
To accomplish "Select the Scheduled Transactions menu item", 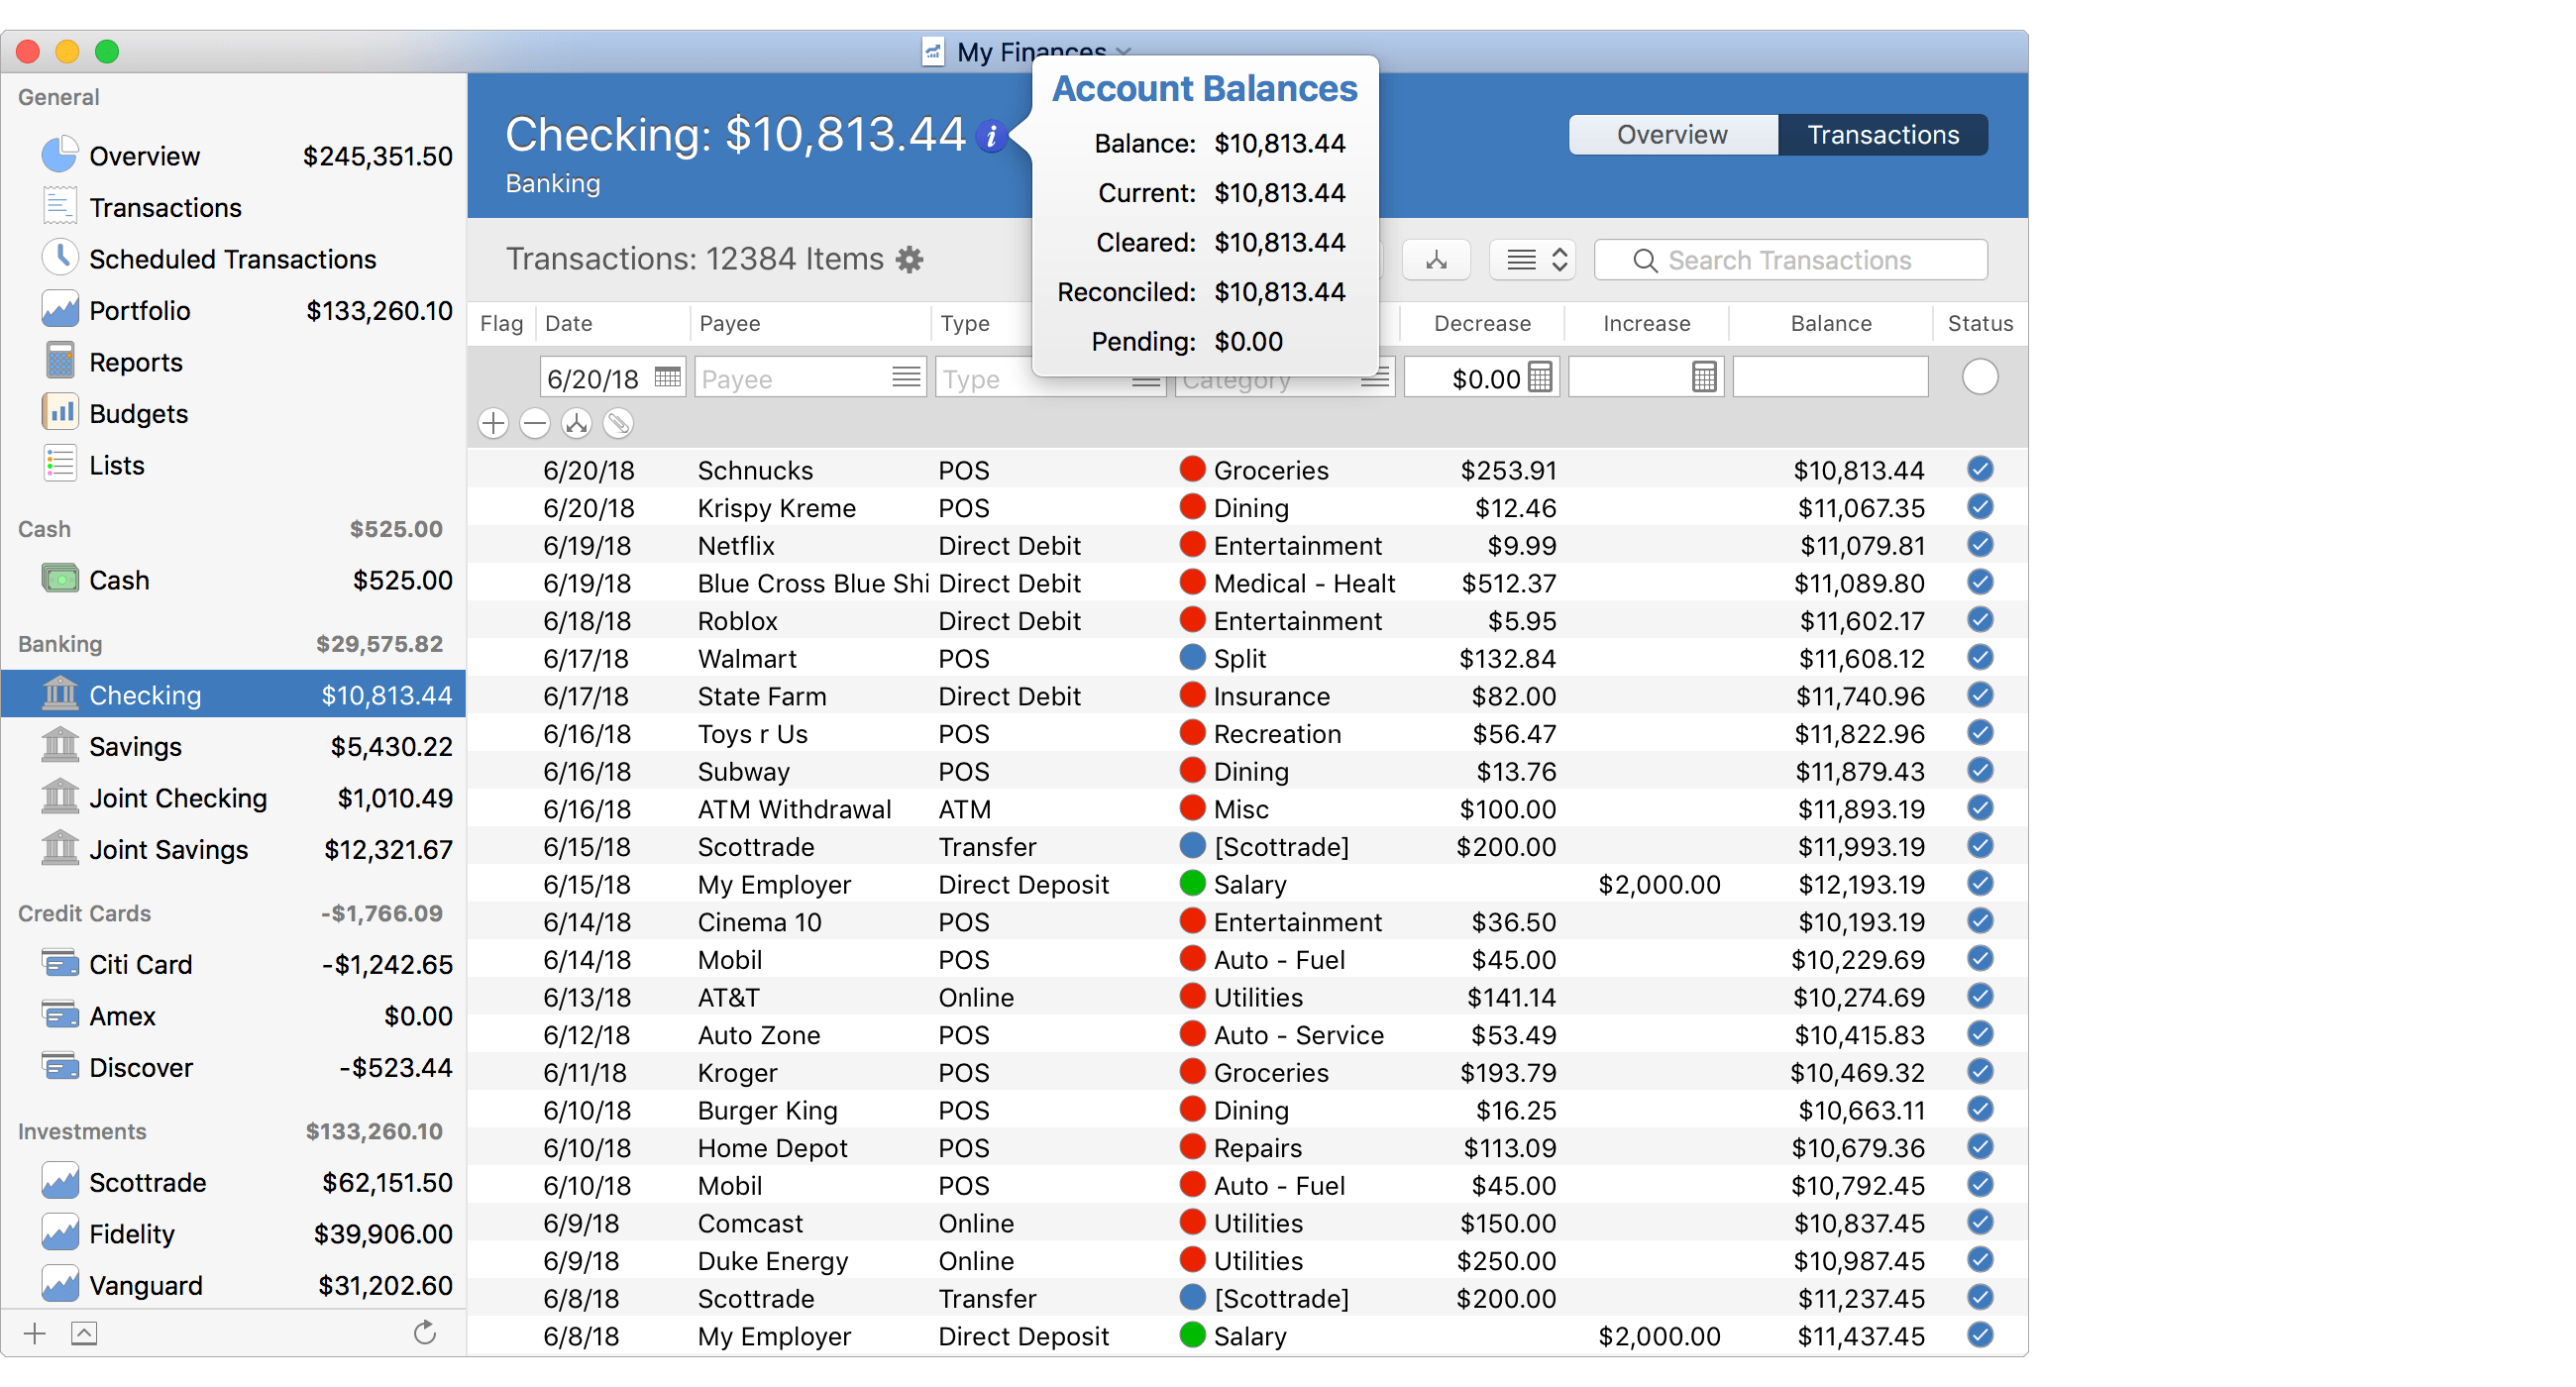I will coord(232,259).
